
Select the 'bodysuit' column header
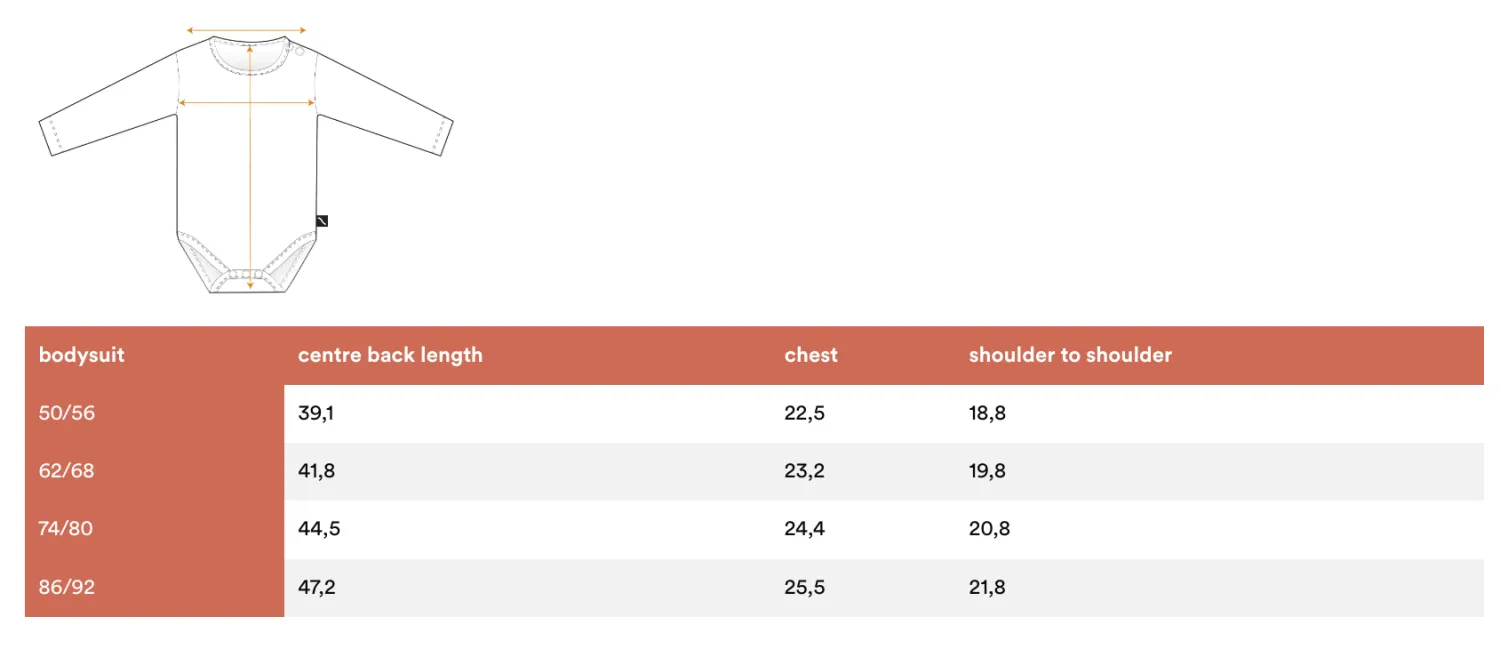[x=82, y=355]
